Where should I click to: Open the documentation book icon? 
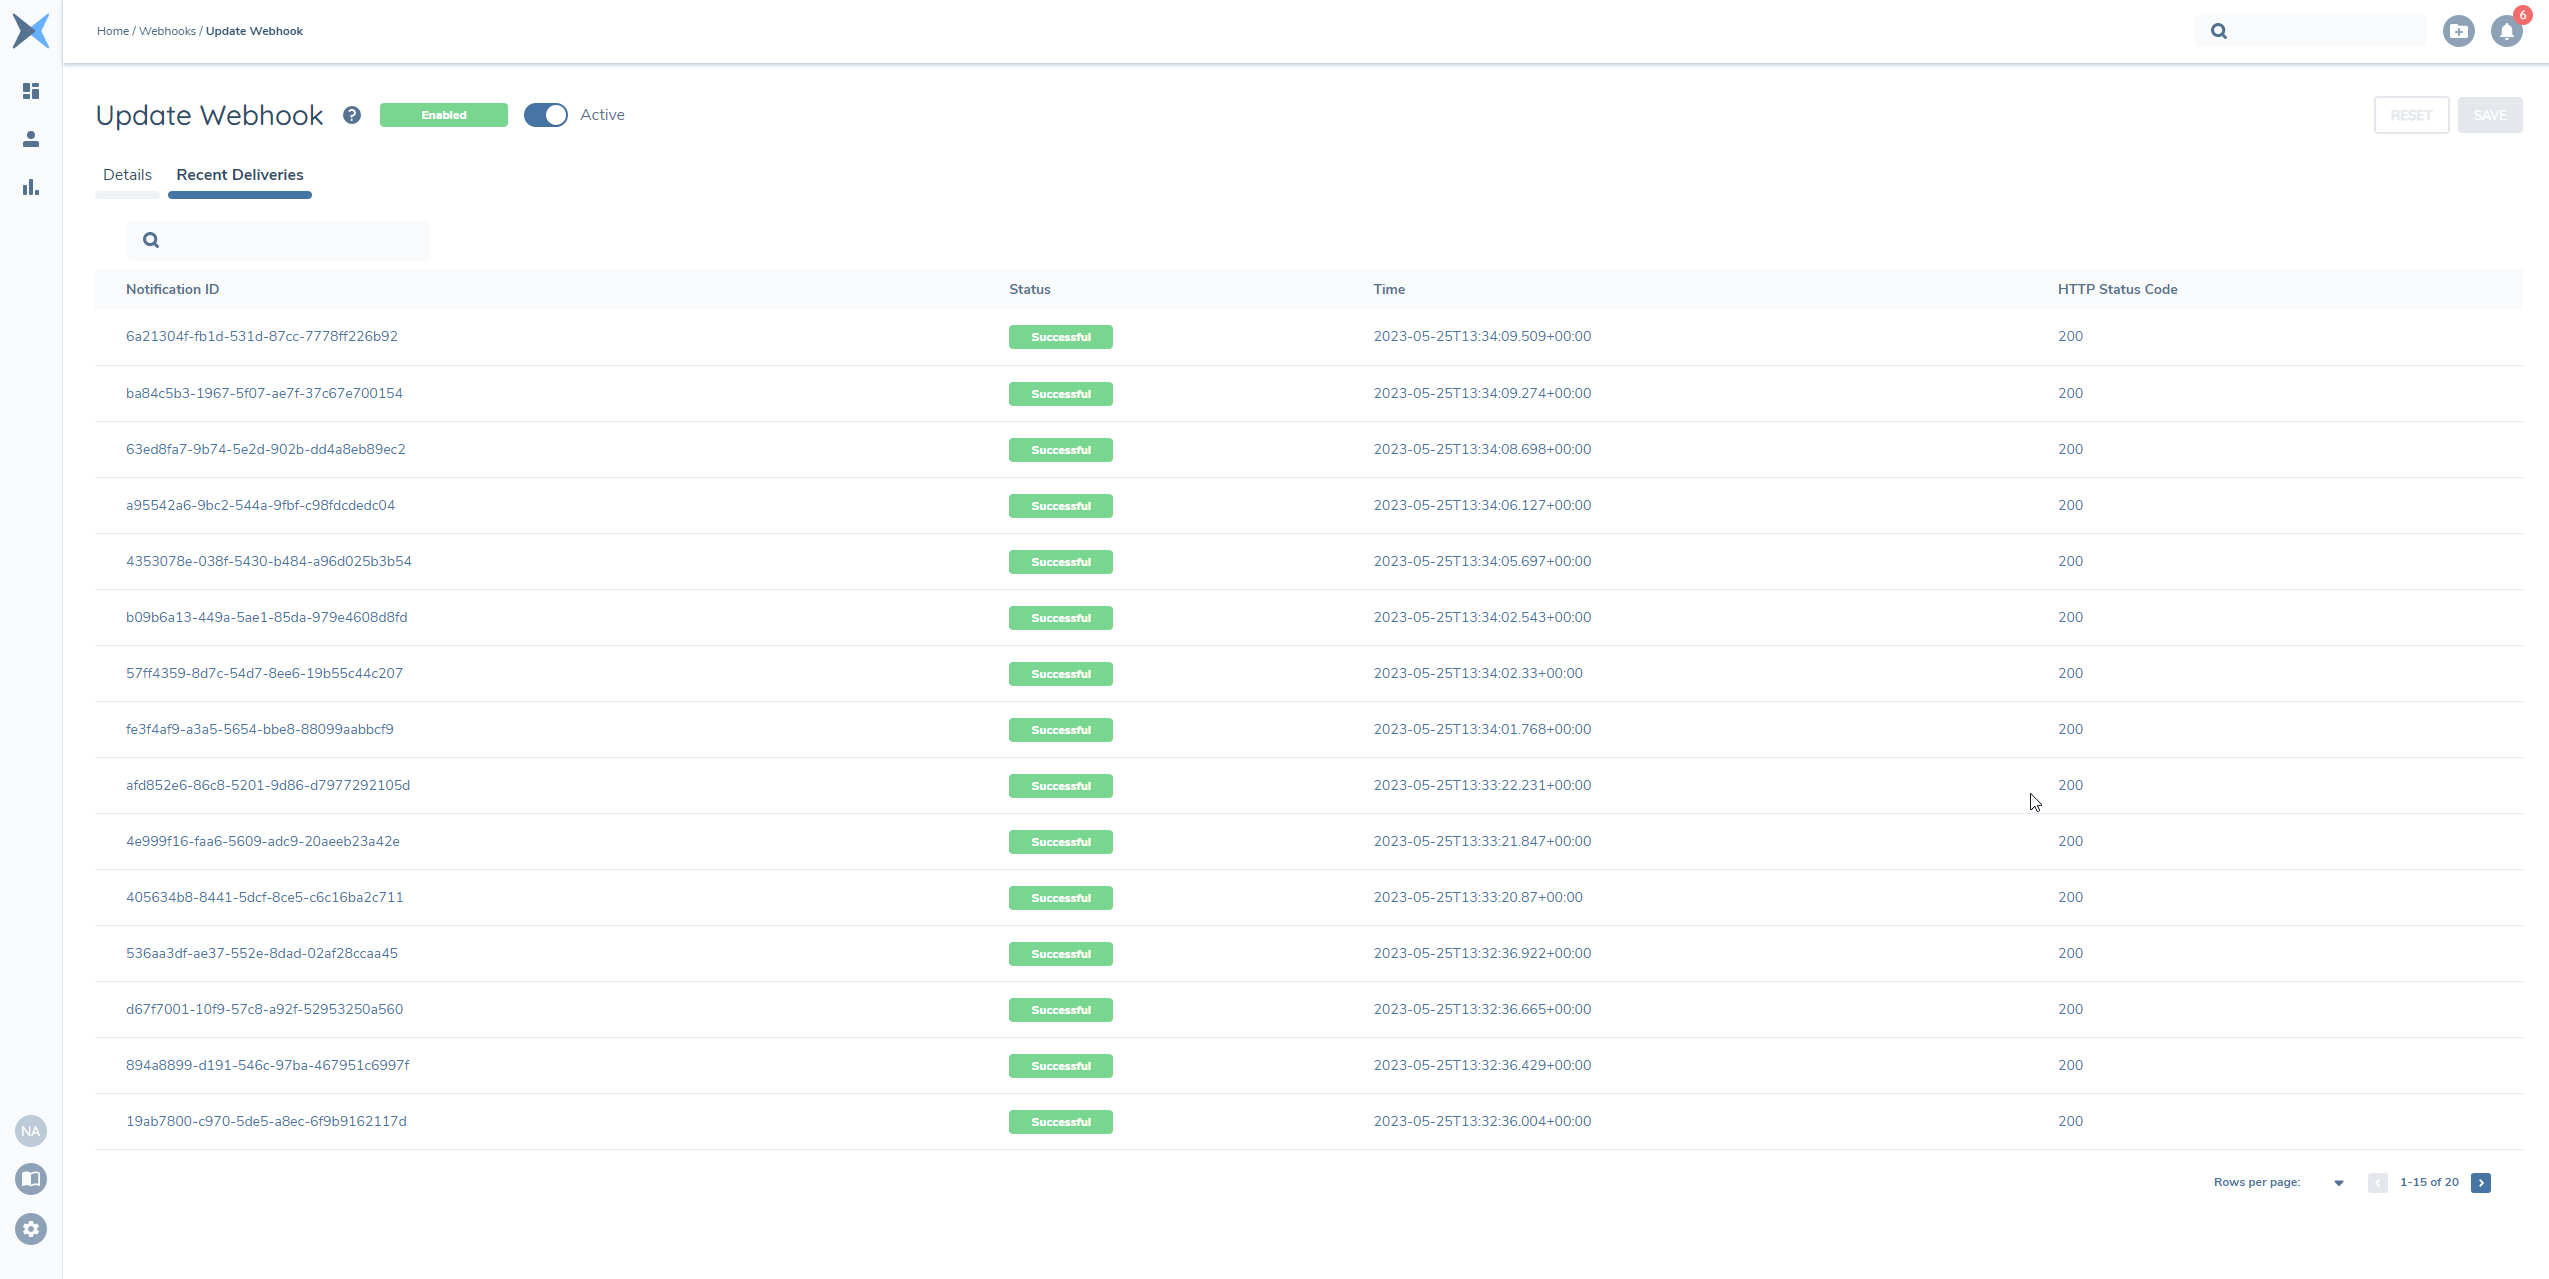(31, 1179)
